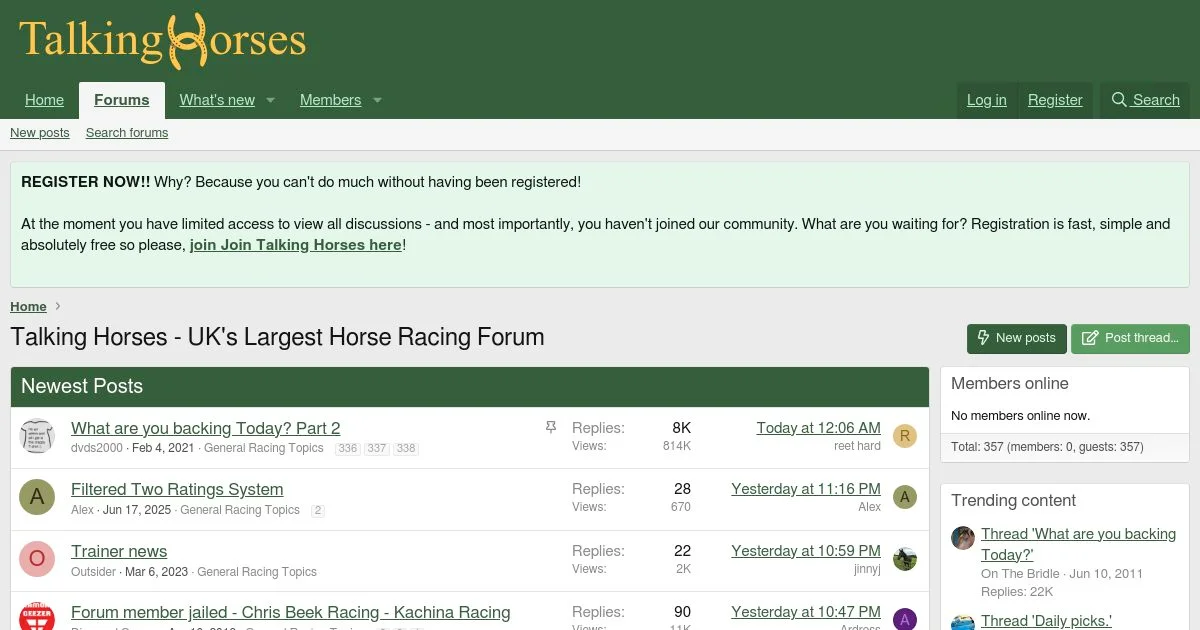Click dvds2000's avatar thumbnail
Viewport: 1200px width, 630px height.
point(37,436)
